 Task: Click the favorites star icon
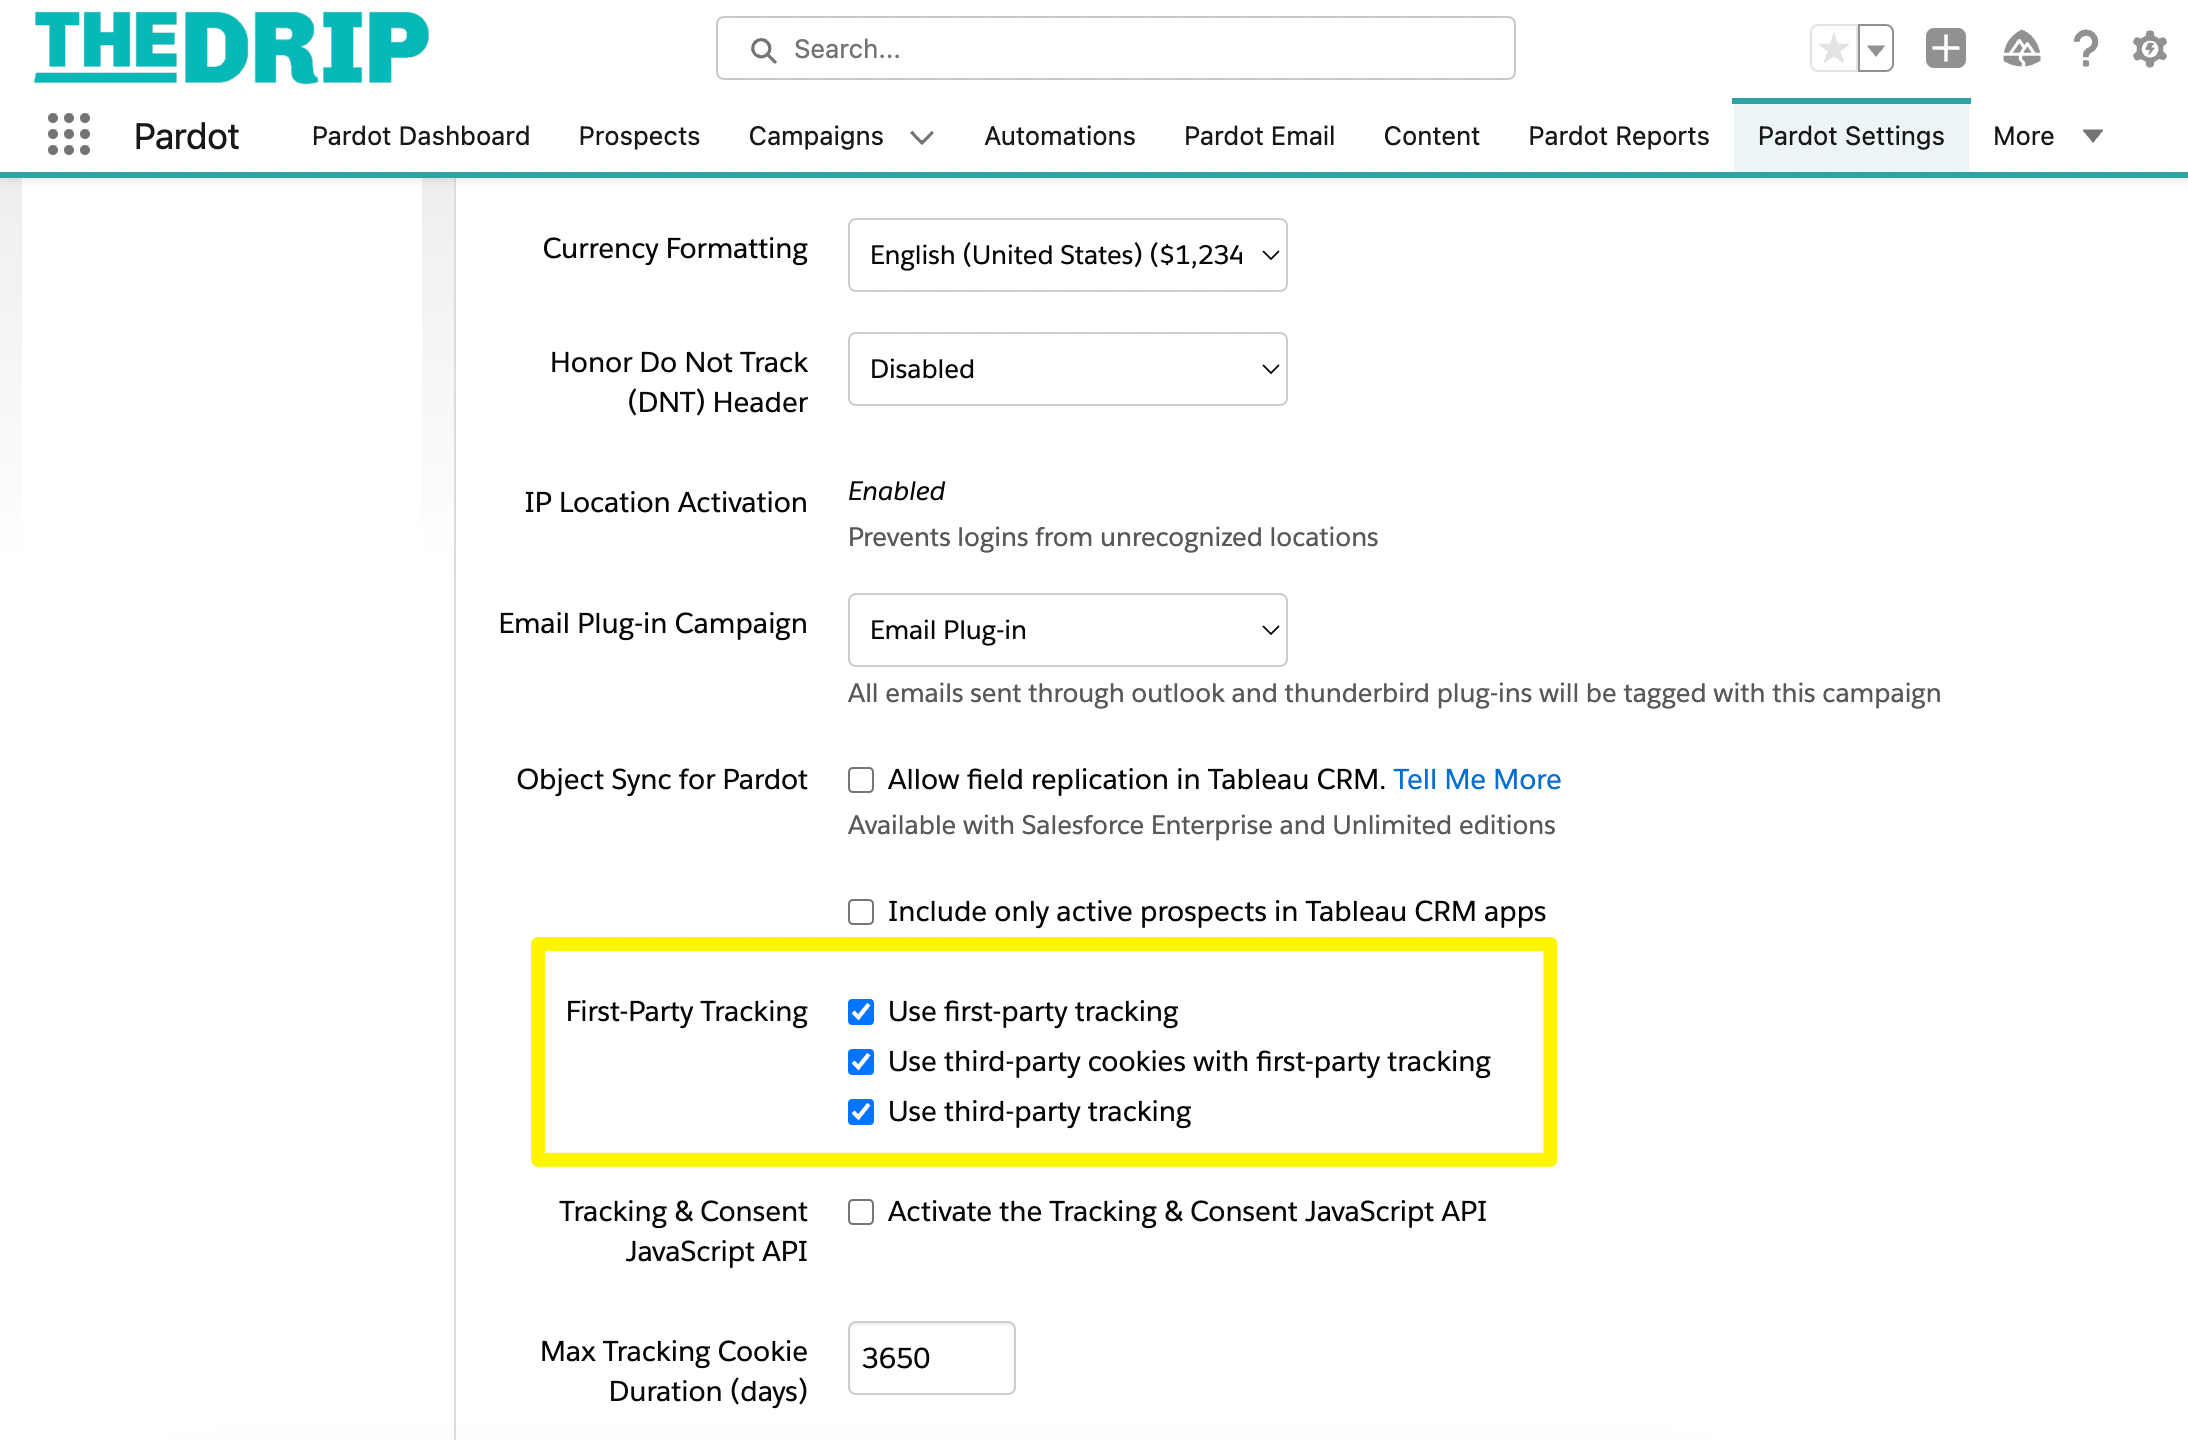(1834, 48)
